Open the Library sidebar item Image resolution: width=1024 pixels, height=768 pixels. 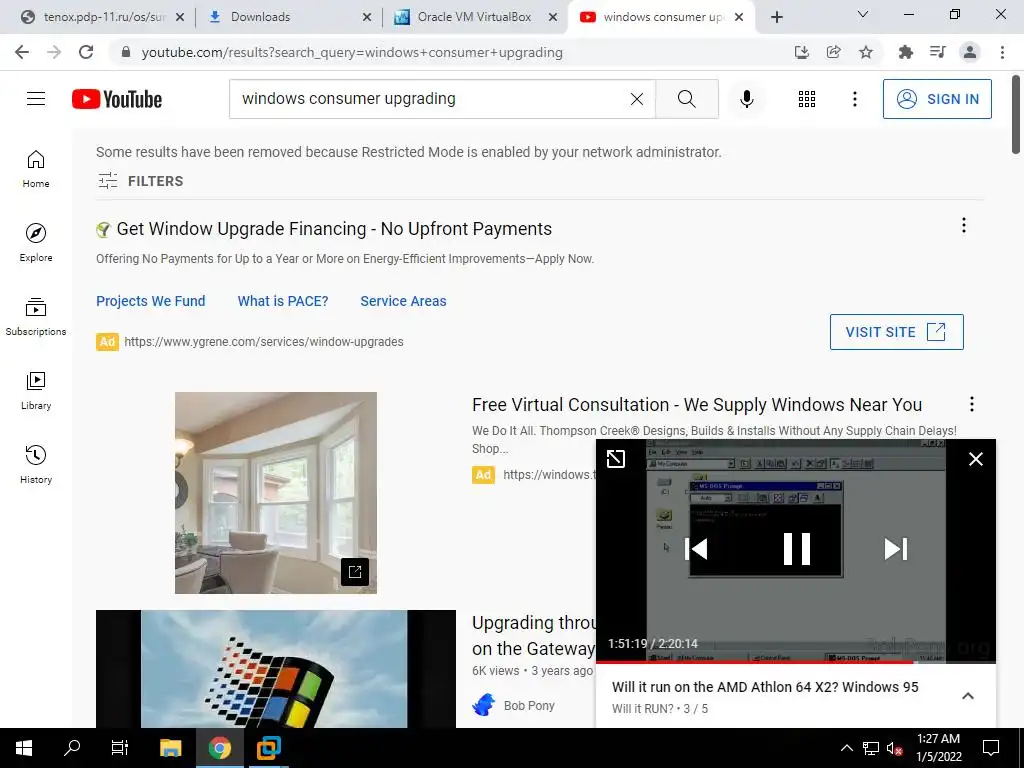coord(36,391)
